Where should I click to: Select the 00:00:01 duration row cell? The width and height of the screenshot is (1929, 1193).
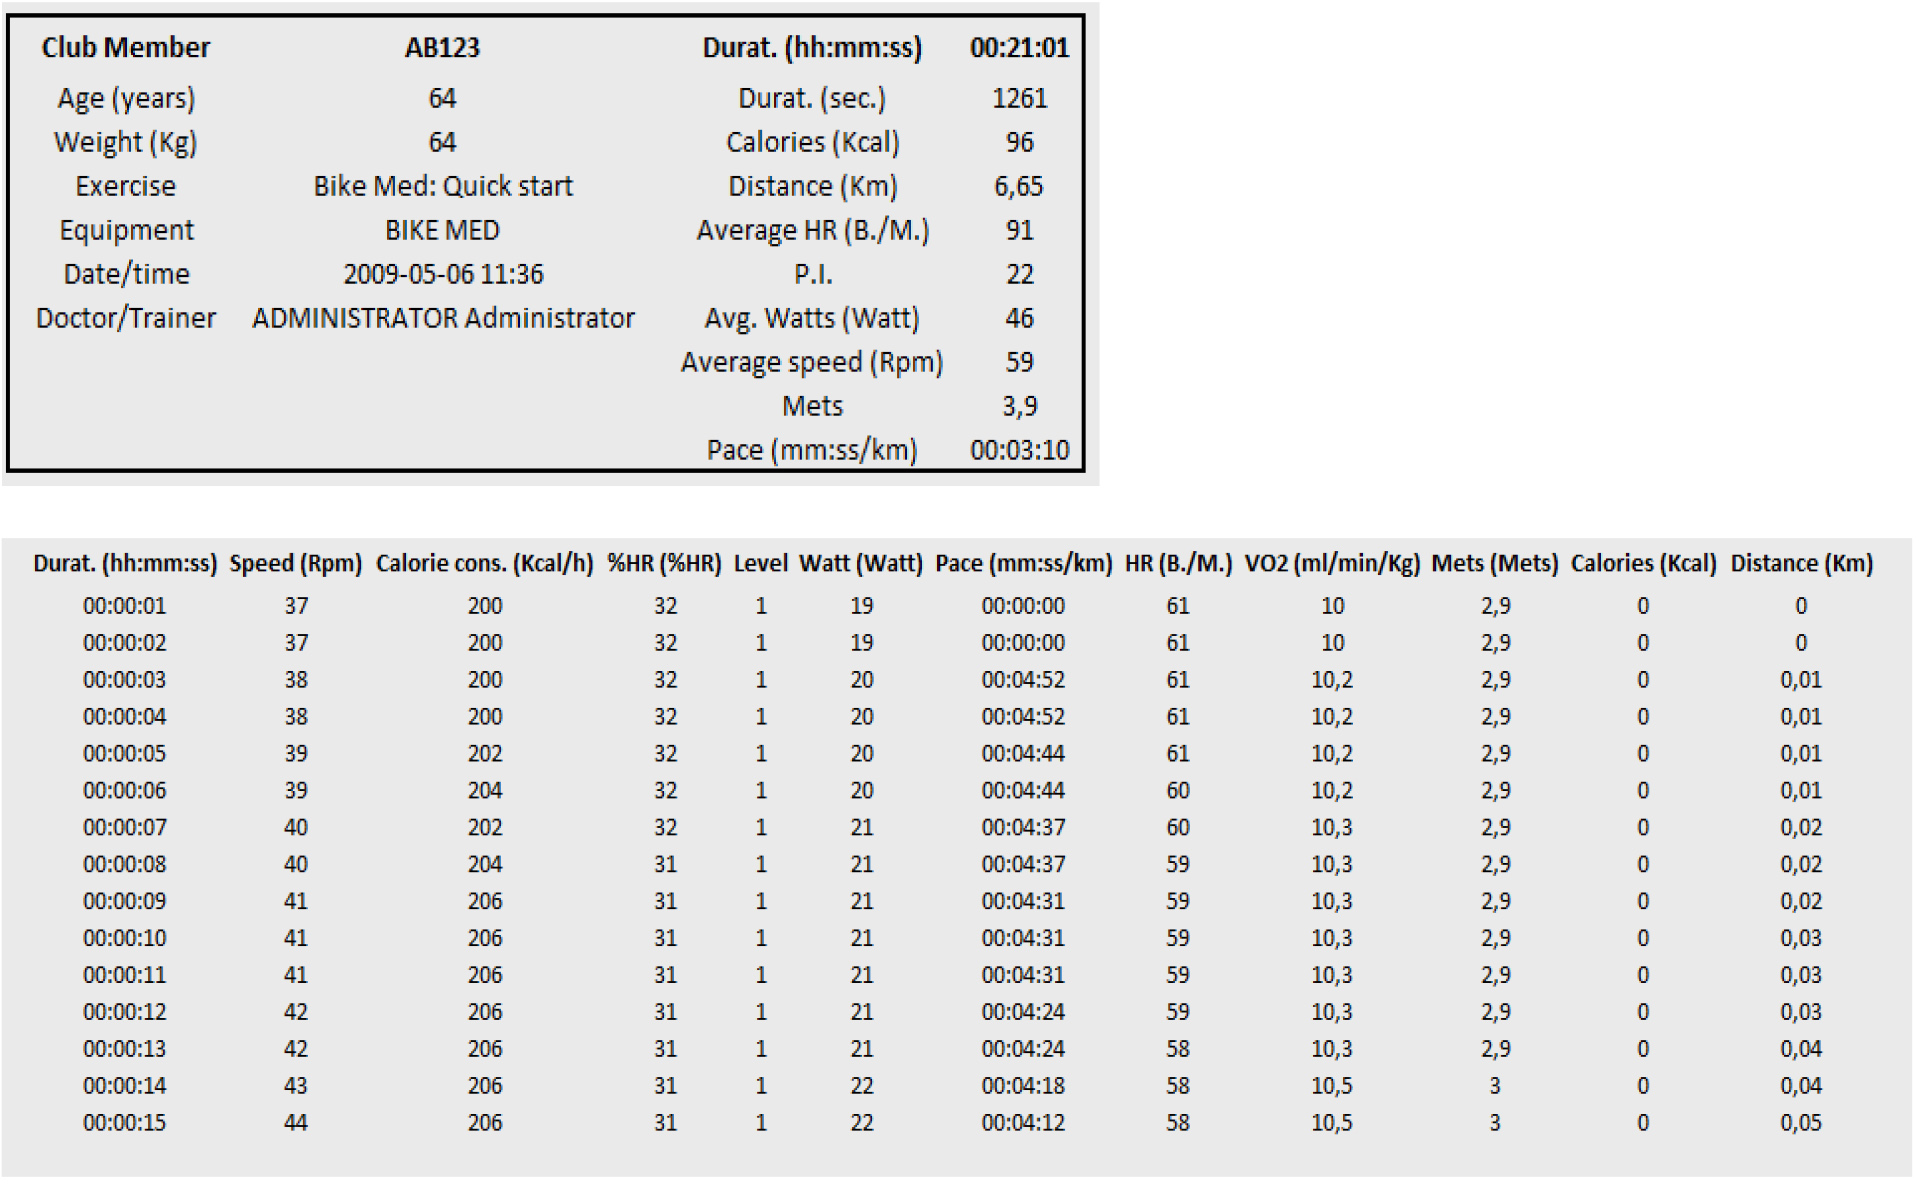[125, 607]
